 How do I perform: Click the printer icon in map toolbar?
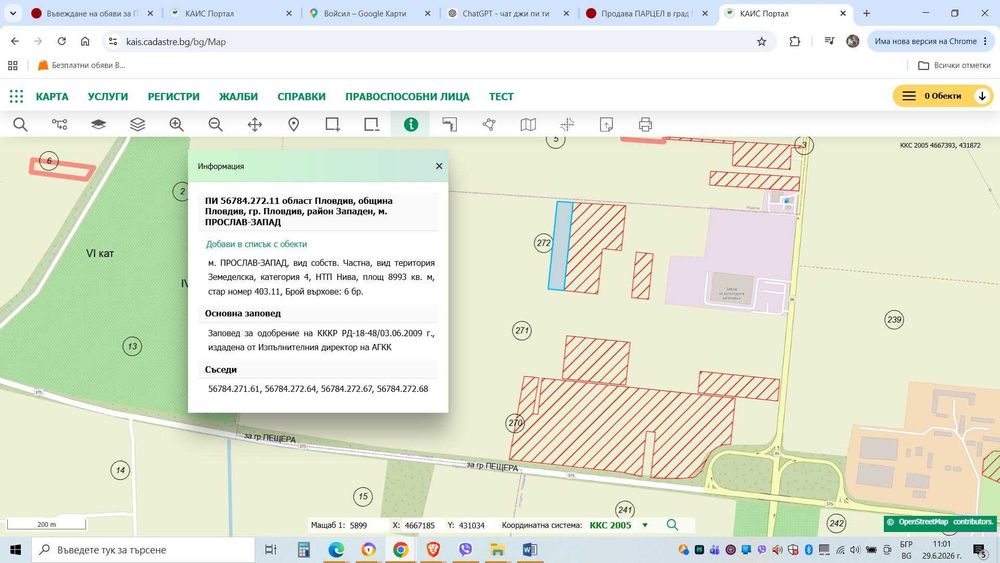click(645, 124)
